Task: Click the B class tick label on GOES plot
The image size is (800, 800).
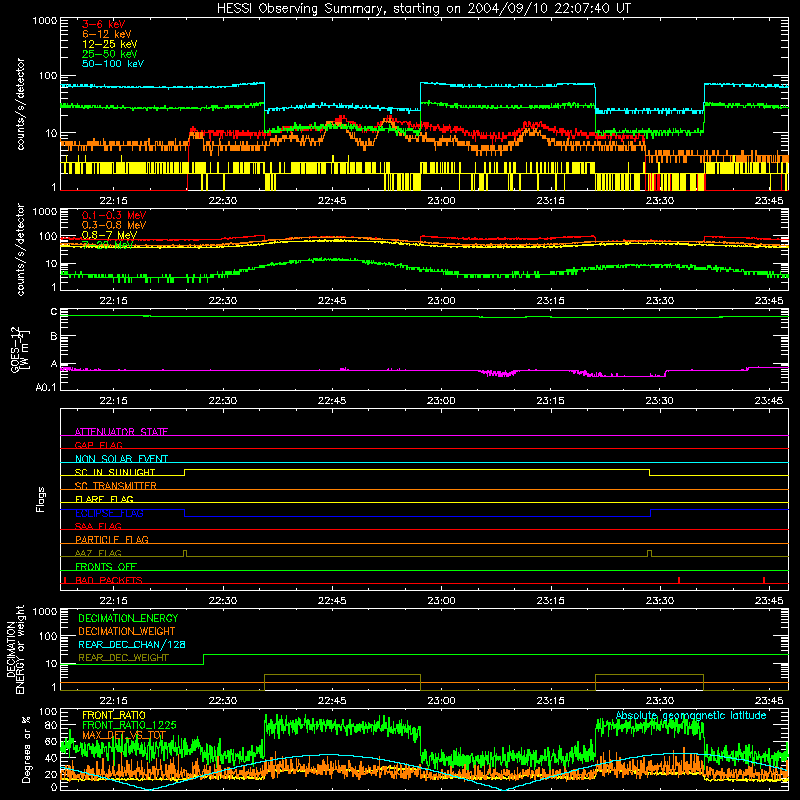Action: click(x=54, y=336)
